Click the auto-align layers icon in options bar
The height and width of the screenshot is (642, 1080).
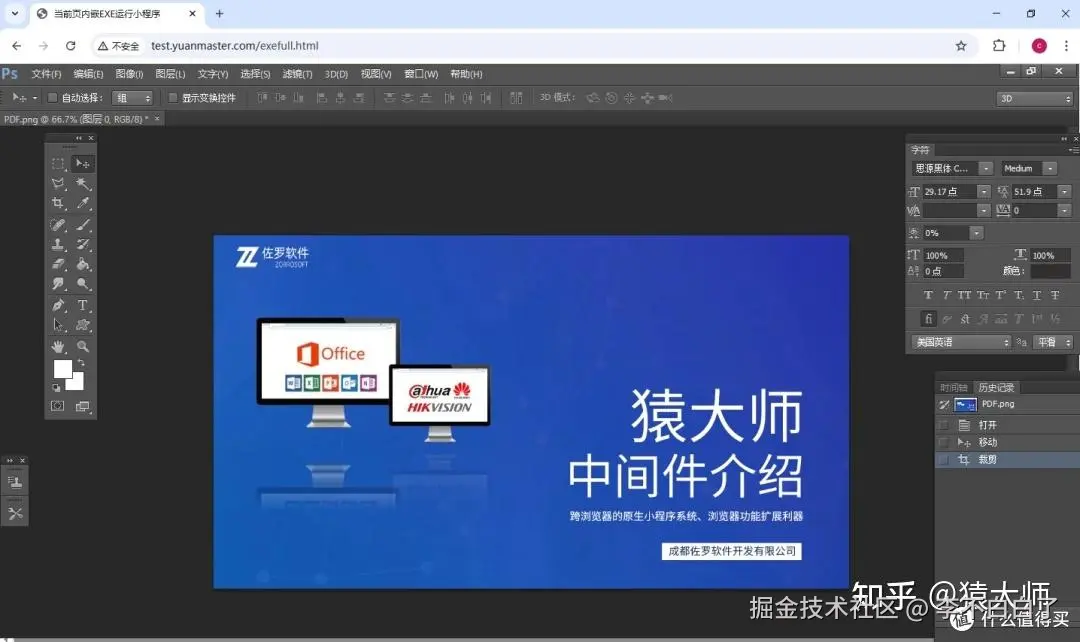tap(516, 98)
